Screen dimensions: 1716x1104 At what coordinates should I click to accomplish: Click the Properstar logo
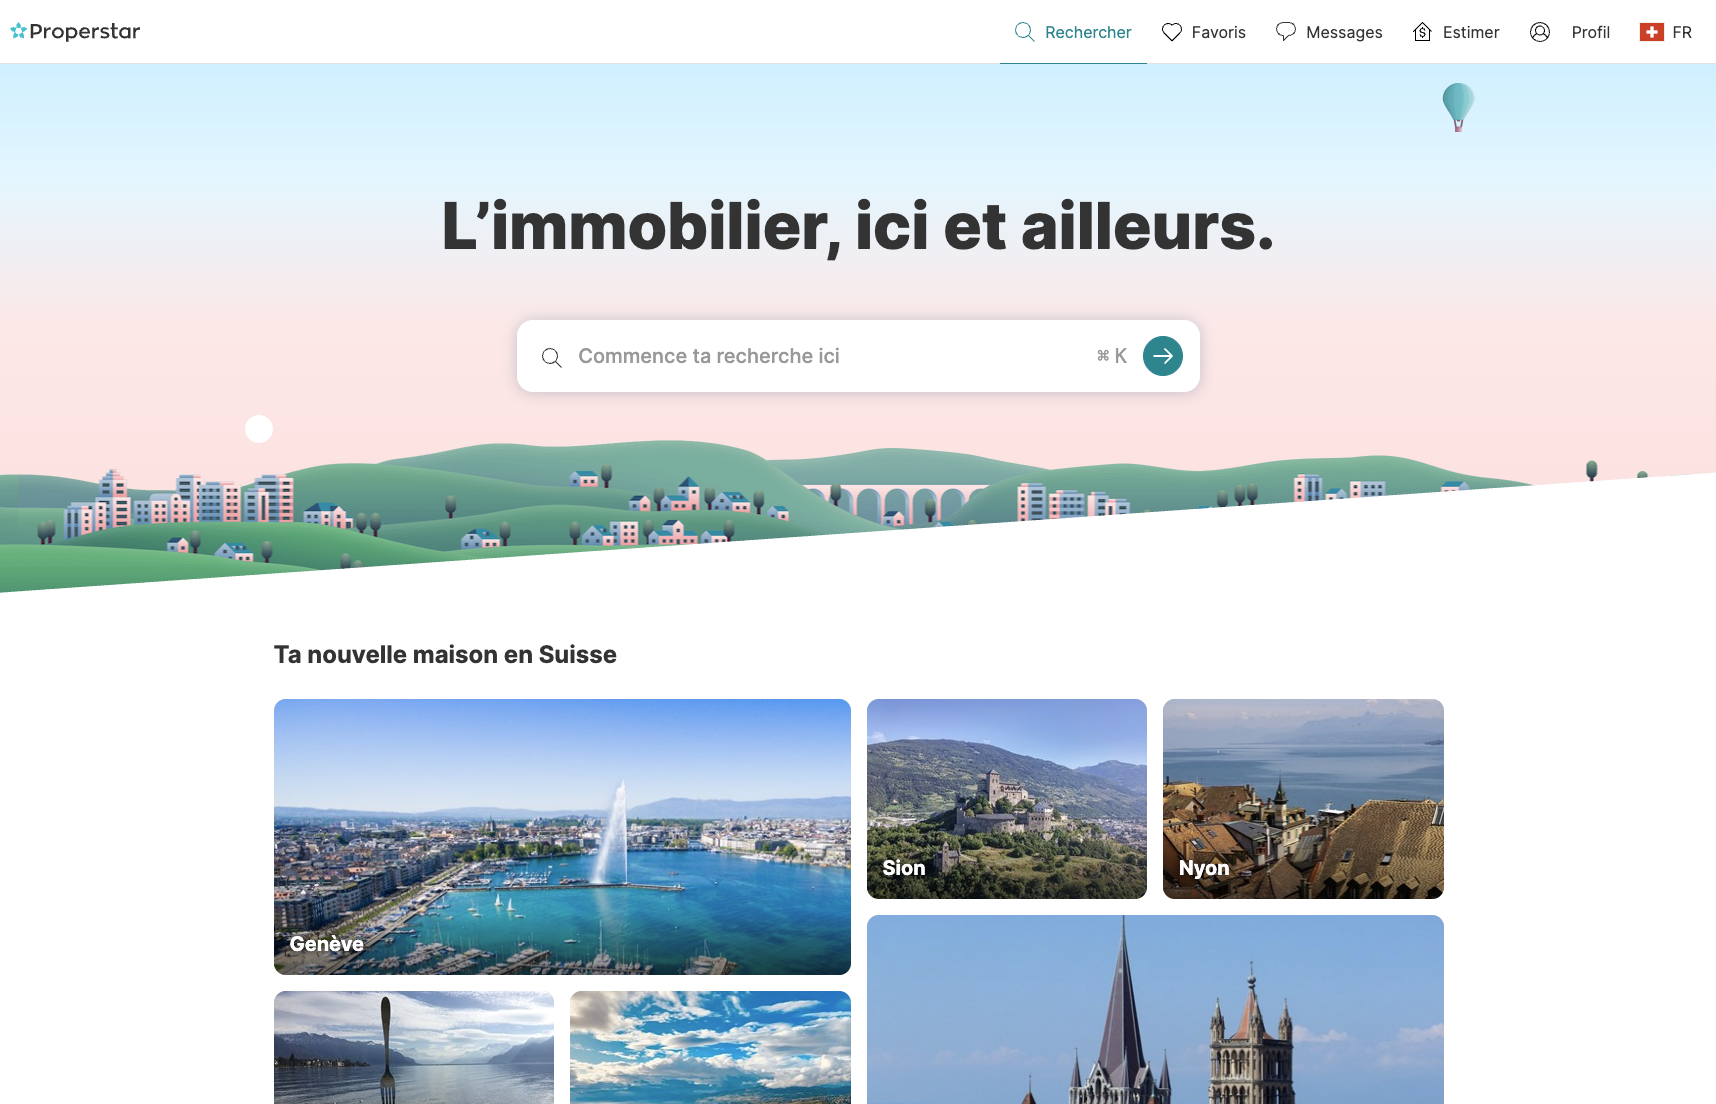[x=75, y=31]
